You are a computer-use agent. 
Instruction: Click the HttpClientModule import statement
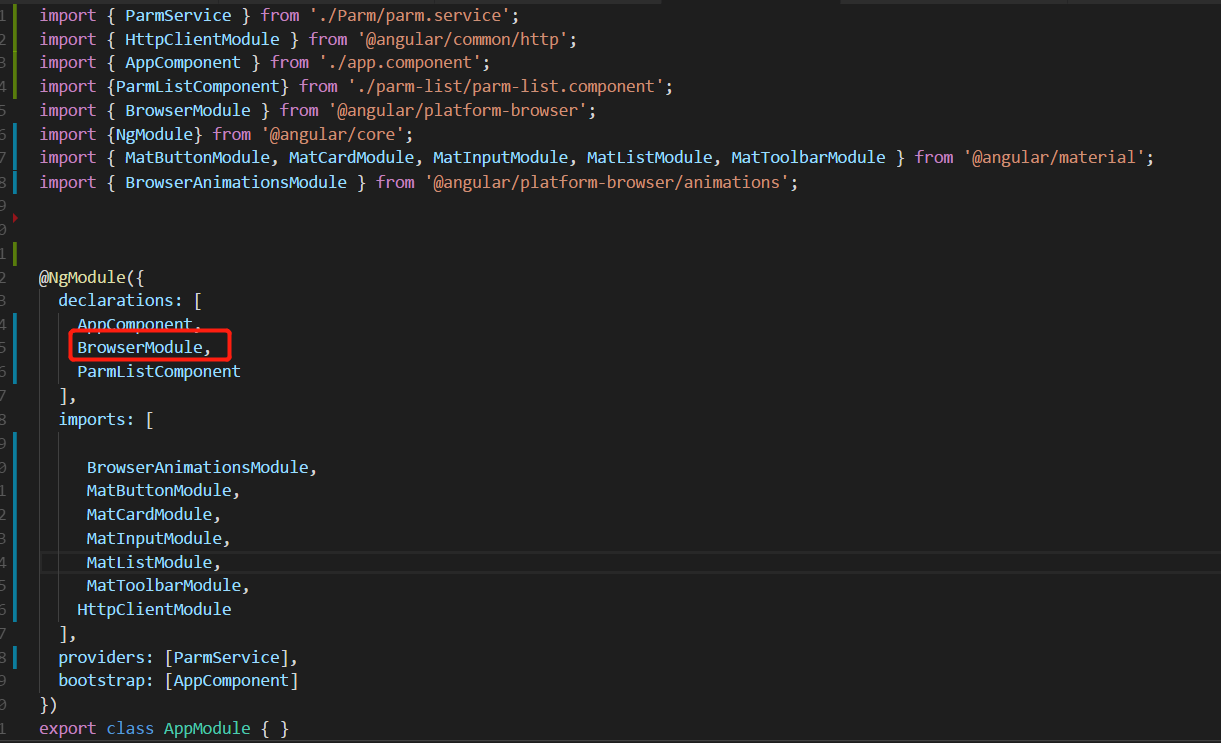(300, 38)
